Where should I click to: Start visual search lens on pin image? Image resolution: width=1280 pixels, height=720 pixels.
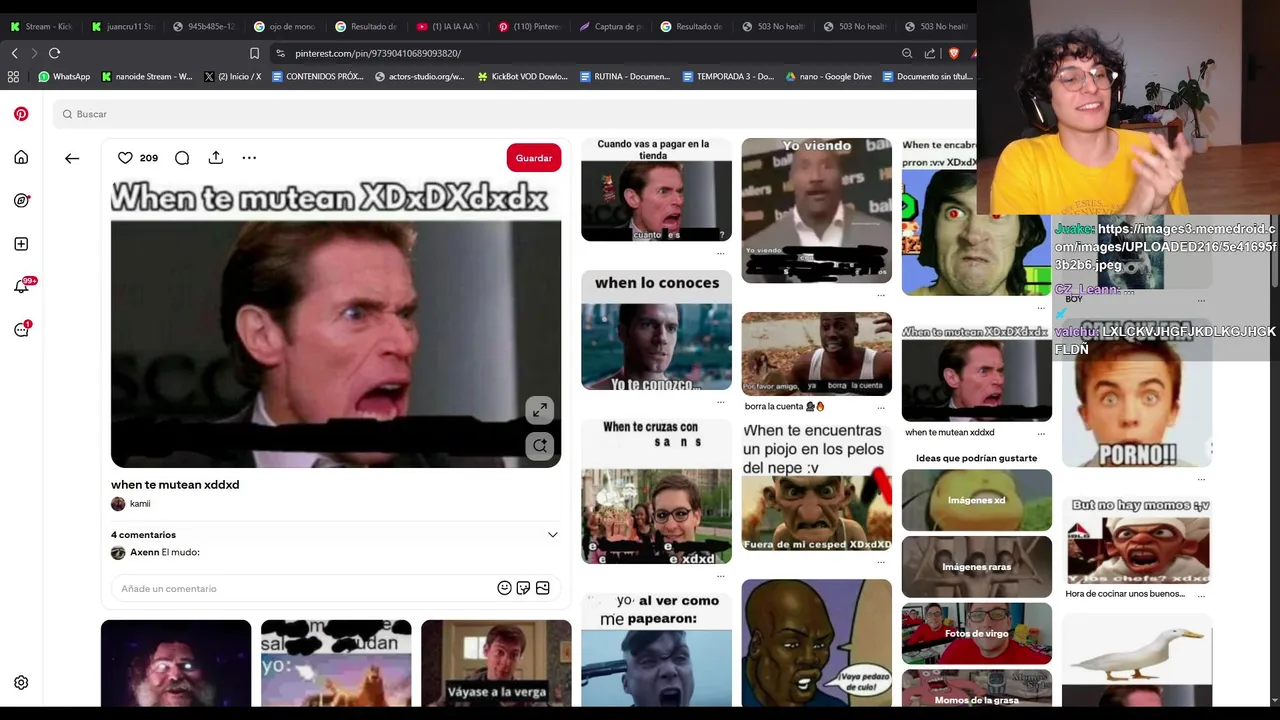(x=540, y=446)
